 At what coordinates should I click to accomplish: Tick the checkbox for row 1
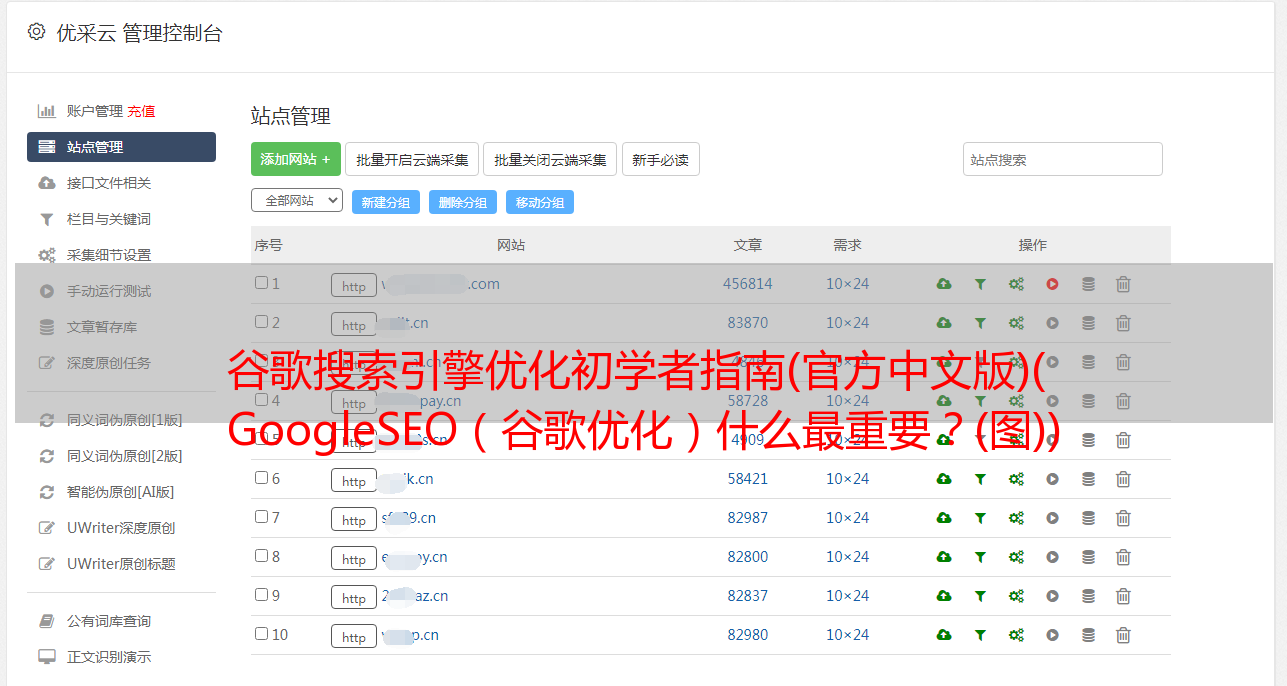pyautogui.click(x=261, y=283)
